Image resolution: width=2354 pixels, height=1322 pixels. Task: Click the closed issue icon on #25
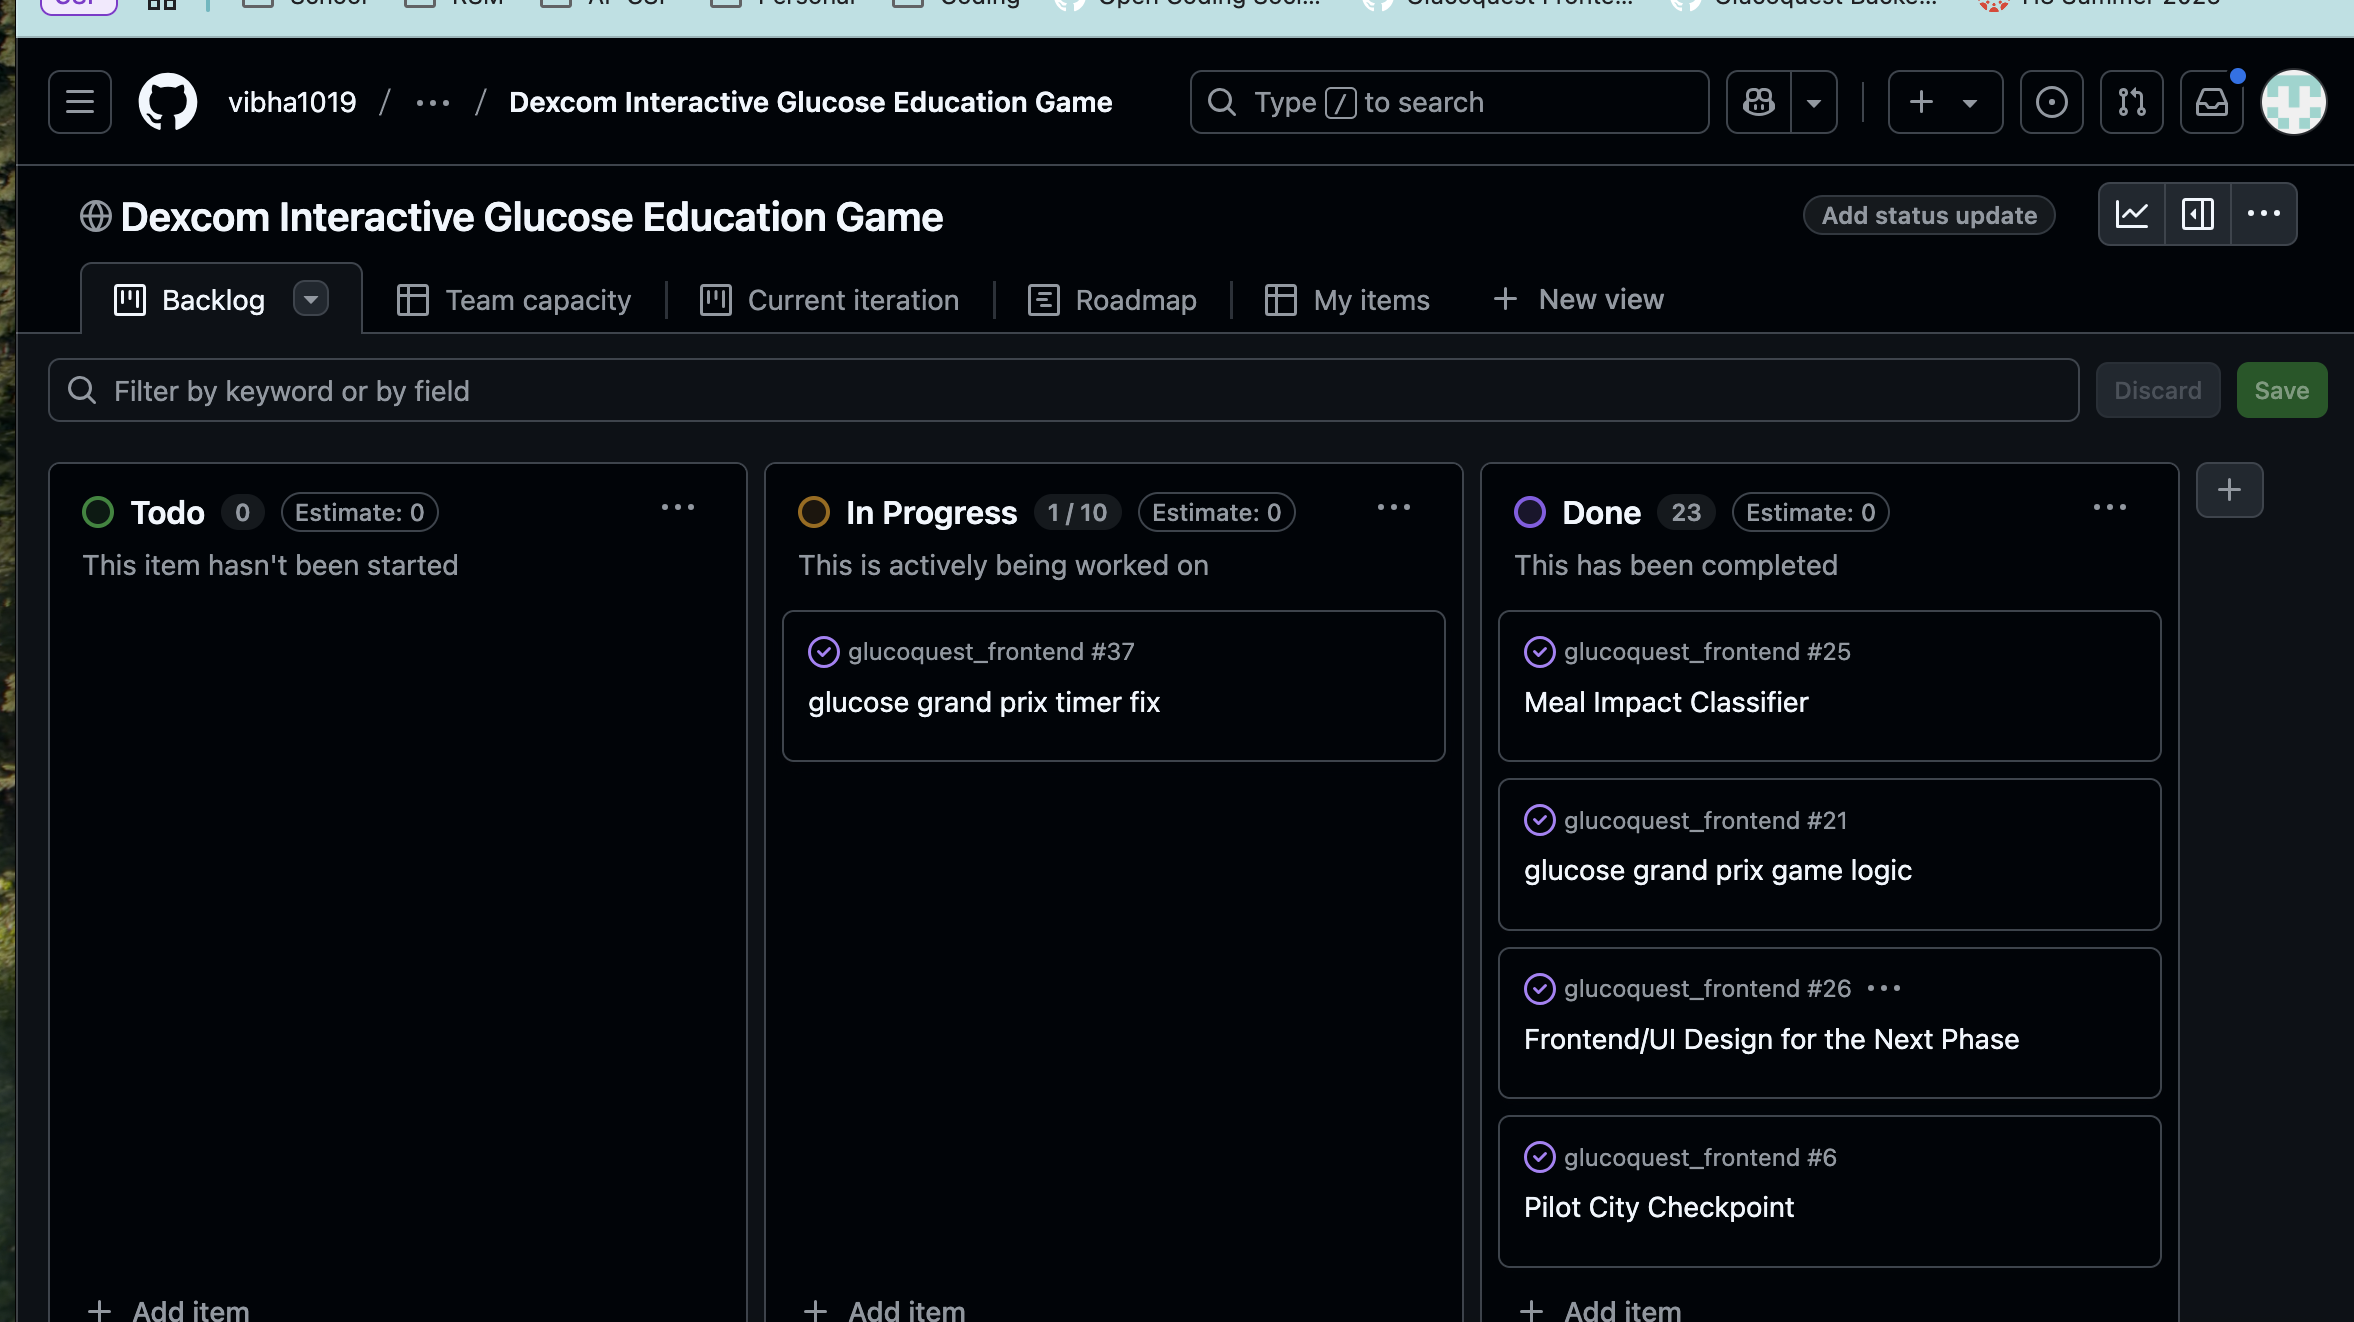[1539, 652]
